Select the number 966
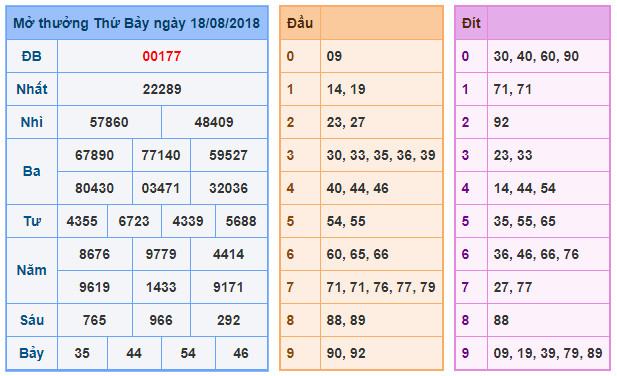This screenshot has width=617, height=376. click(161, 321)
